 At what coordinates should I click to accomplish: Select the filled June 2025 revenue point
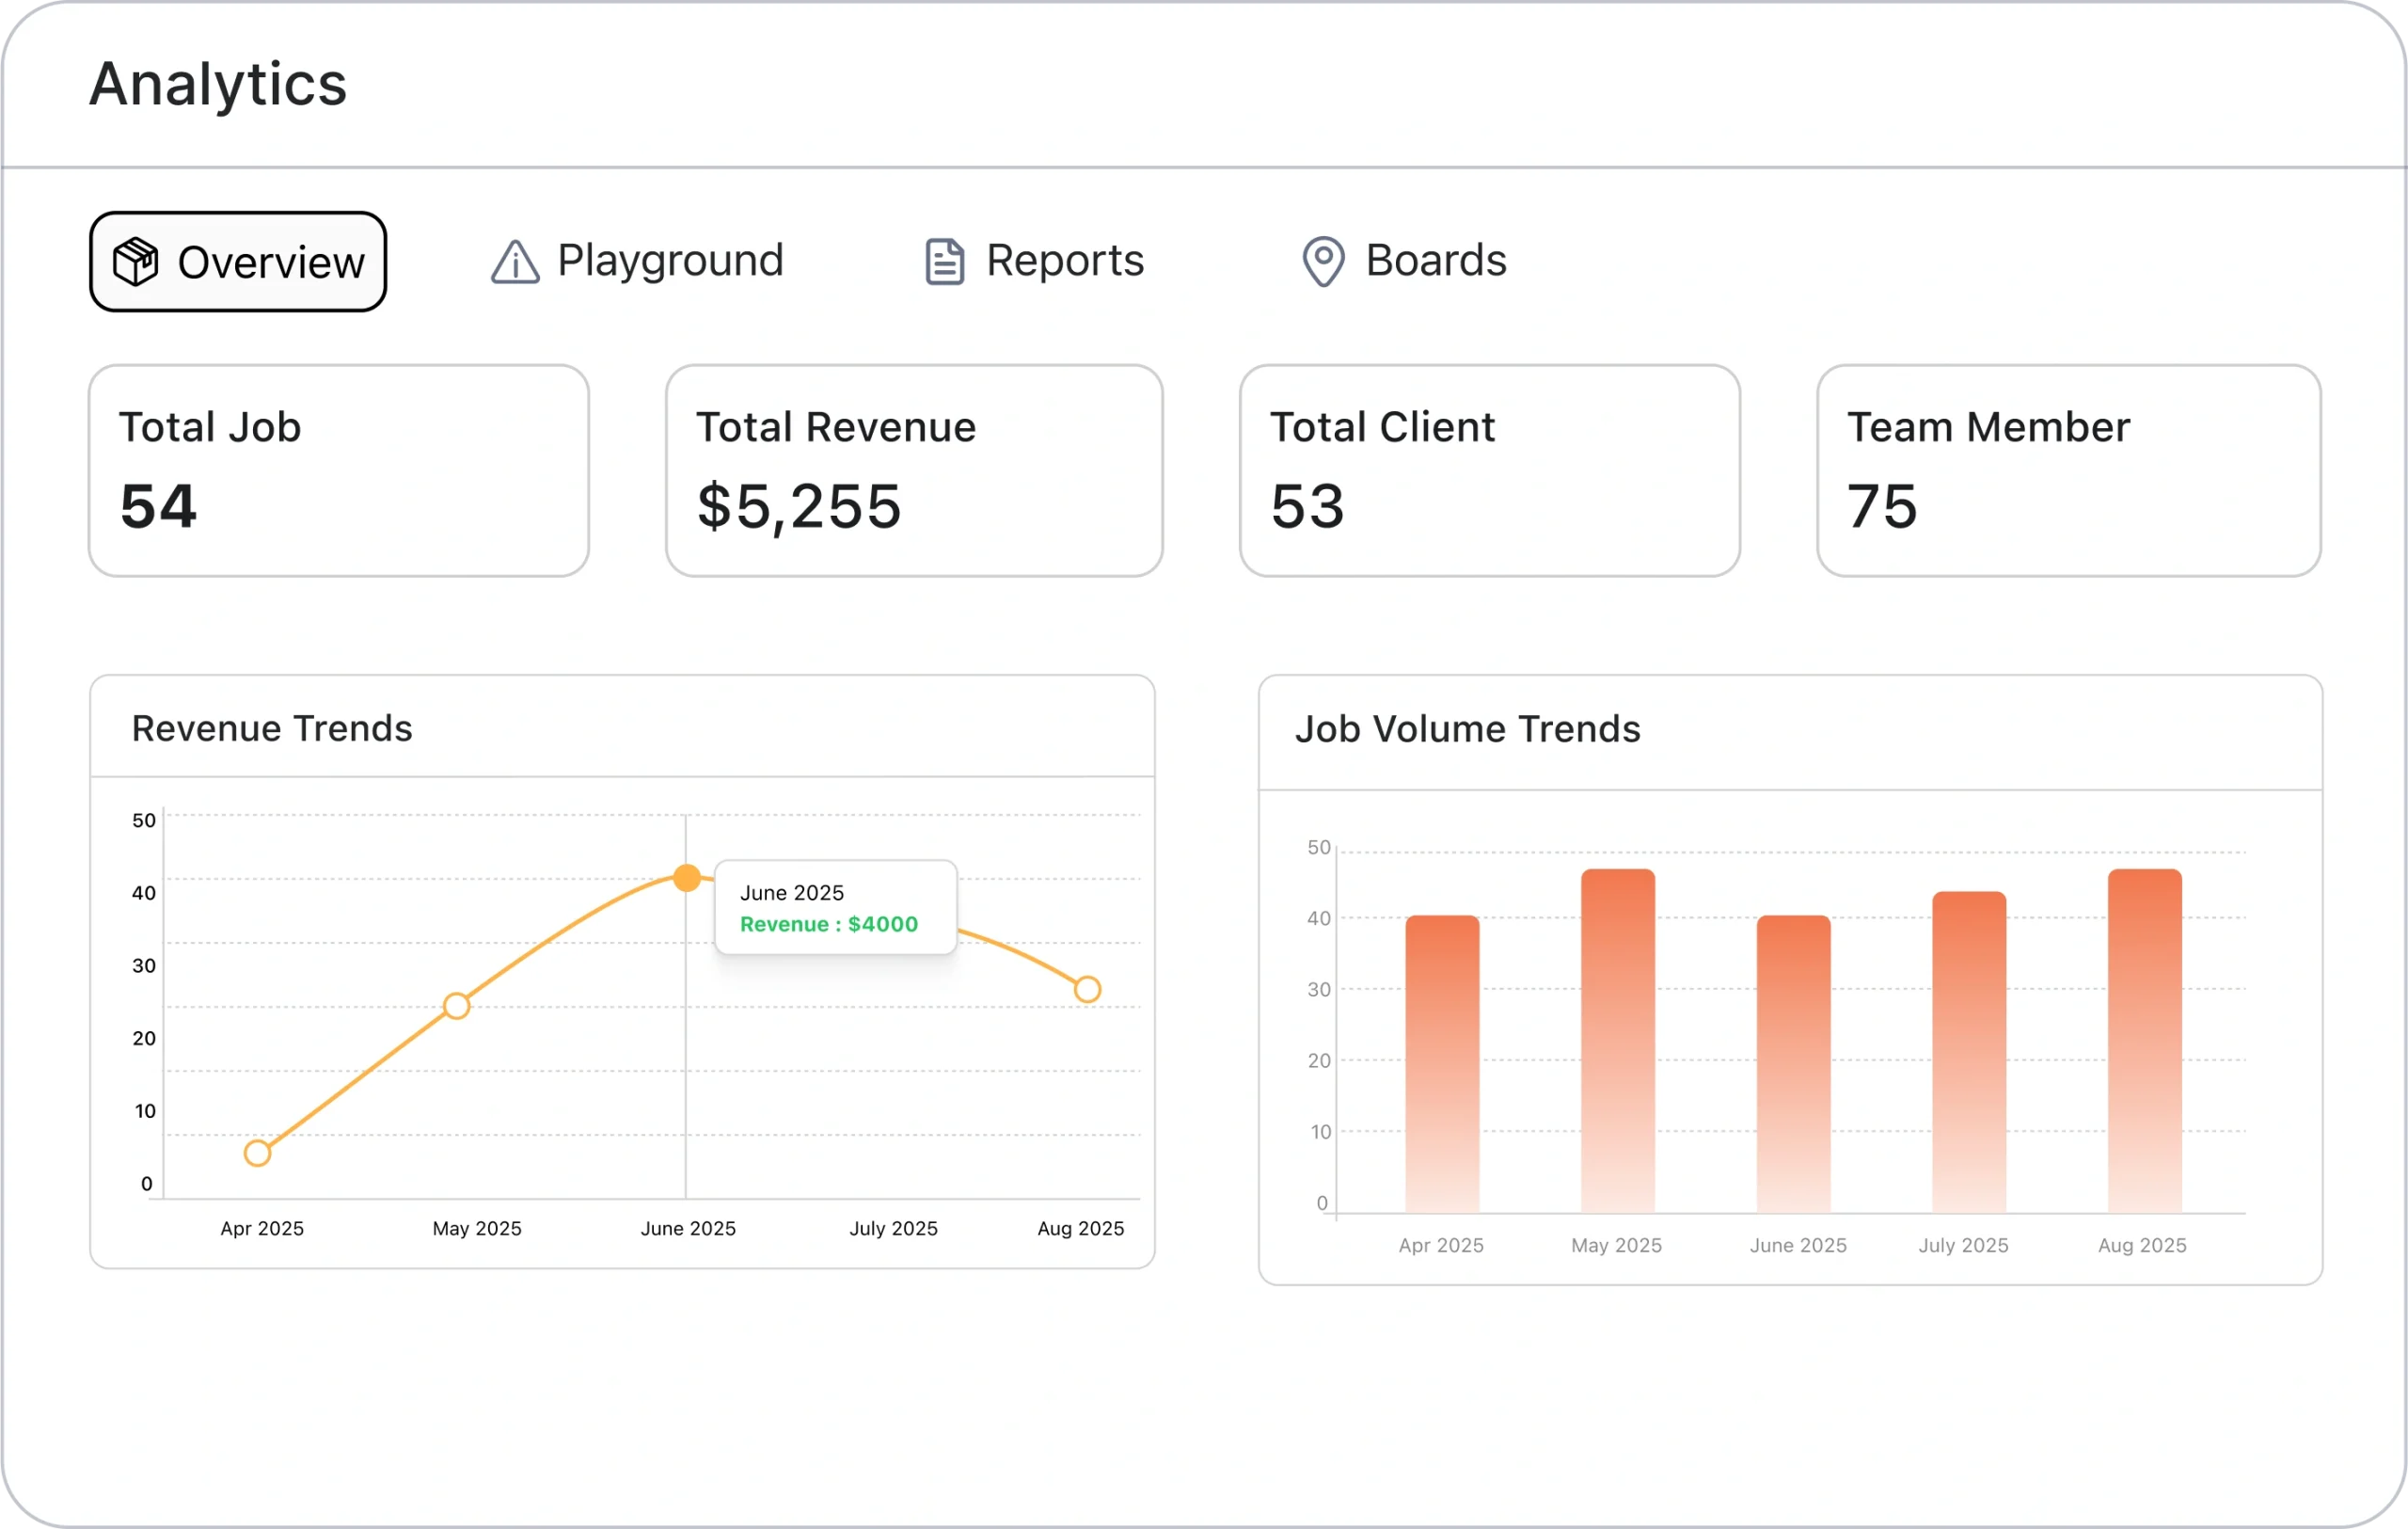[686, 878]
